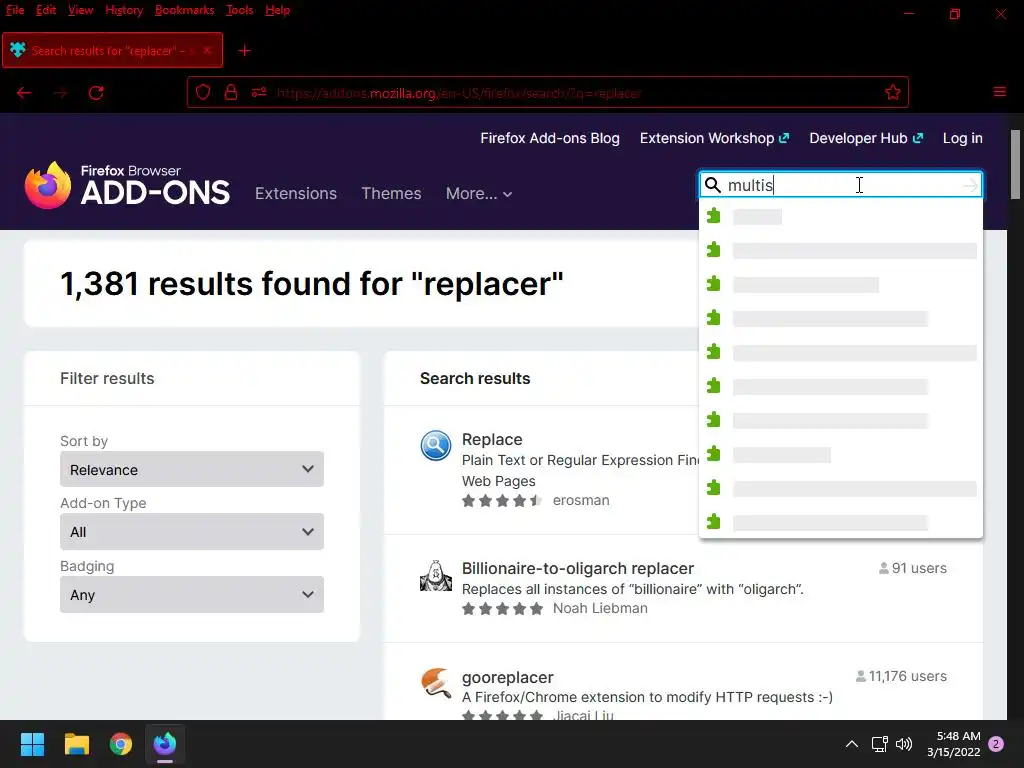This screenshot has height=768, width=1024.
Task: Click the padlock site security icon
Action: (x=231, y=92)
